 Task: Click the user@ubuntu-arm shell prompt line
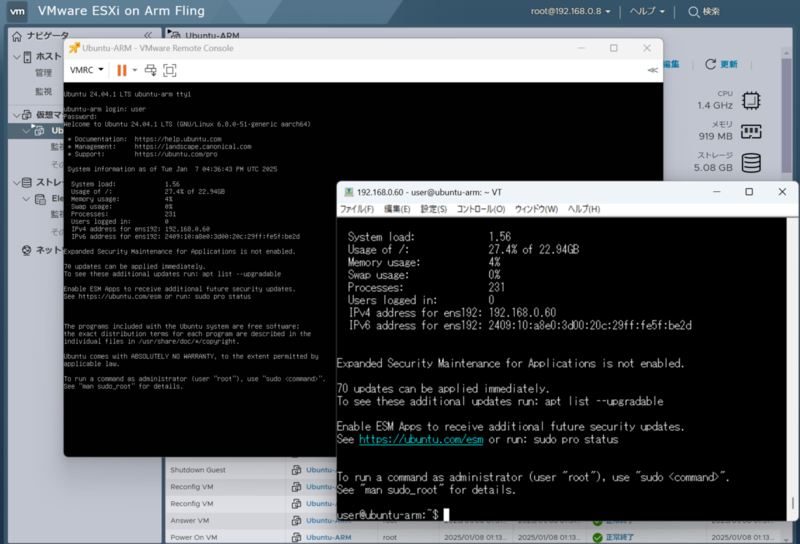click(x=393, y=514)
